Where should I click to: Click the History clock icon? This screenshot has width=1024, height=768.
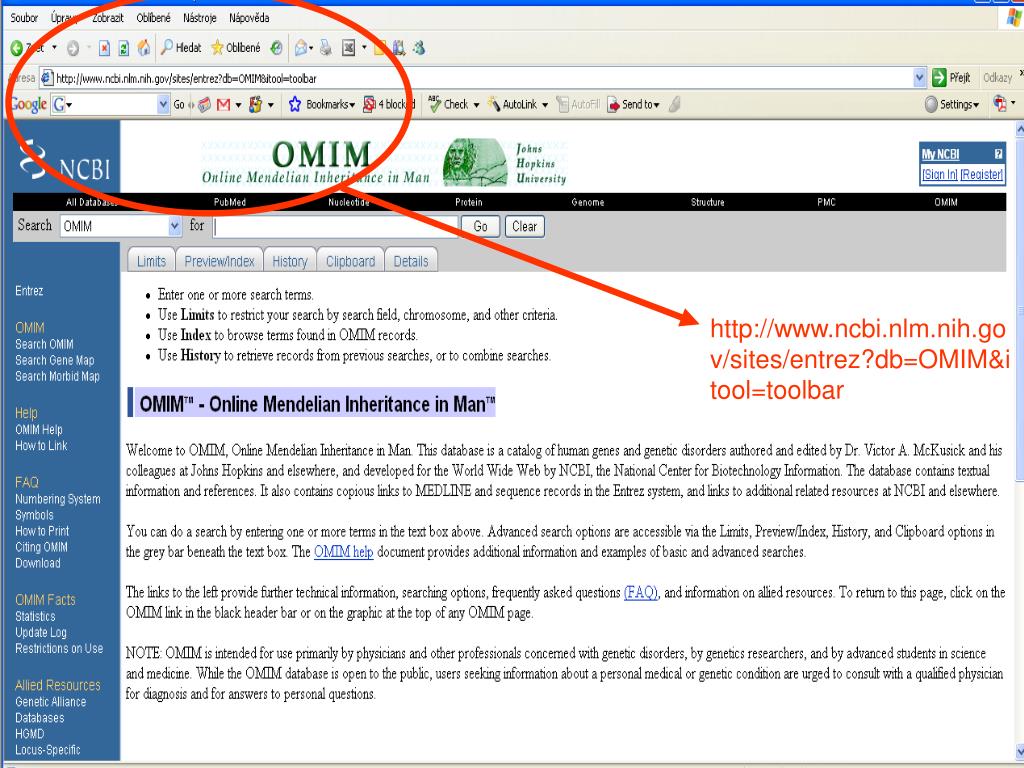[x=276, y=48]
